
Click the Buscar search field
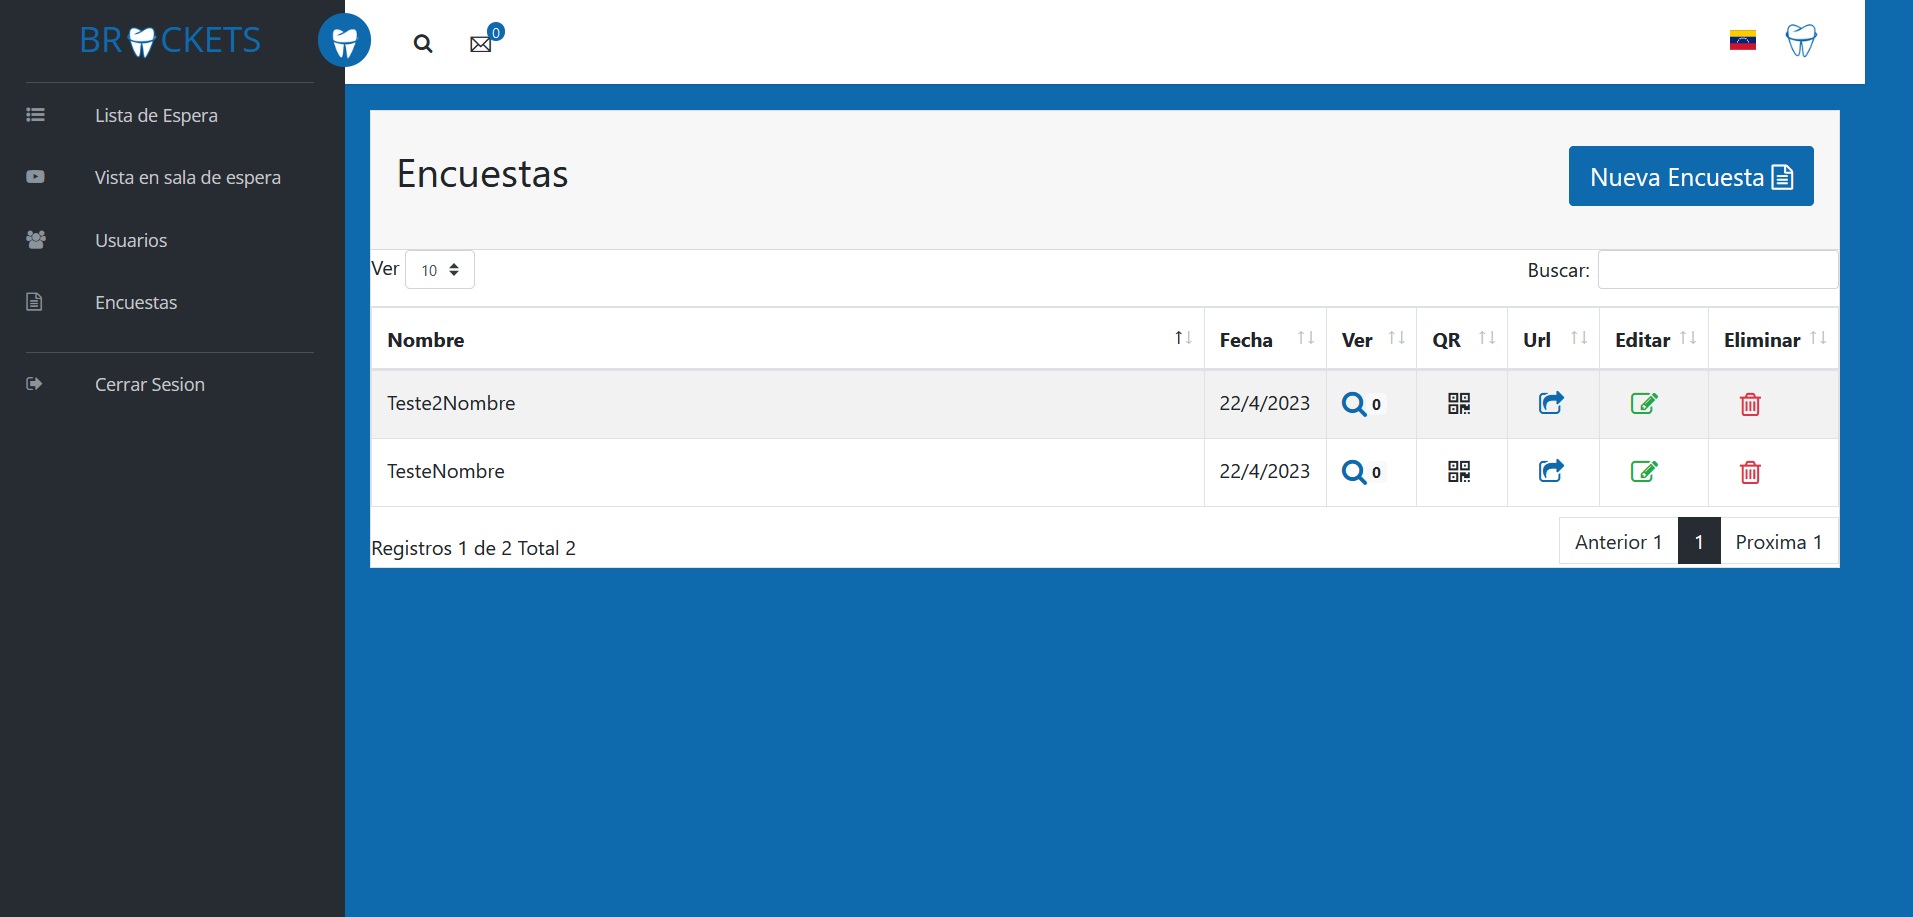[x=1717, y=269]
